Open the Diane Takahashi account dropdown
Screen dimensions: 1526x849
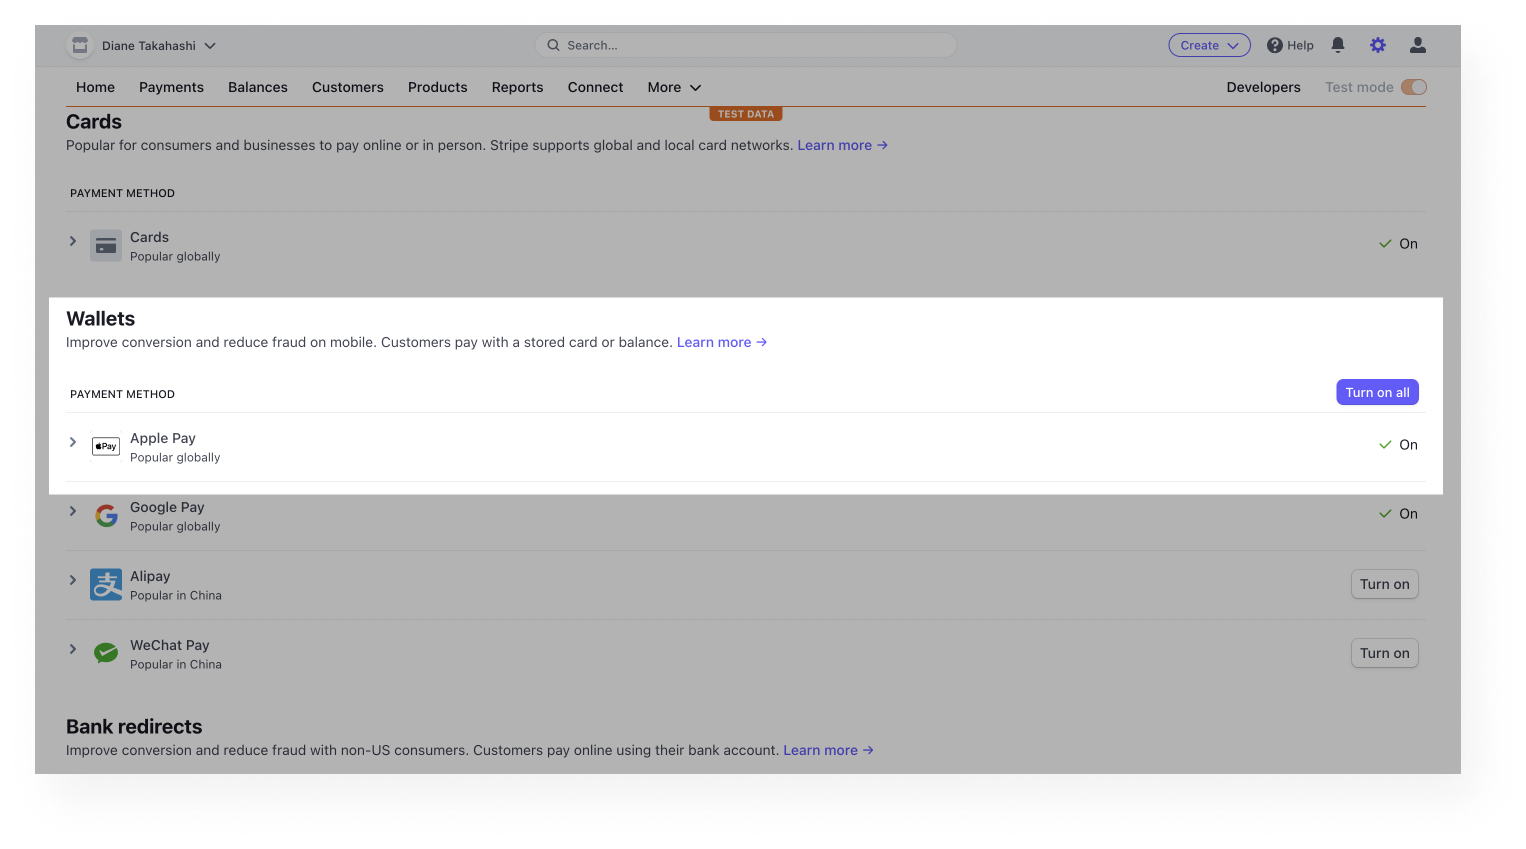coord(144,45)
